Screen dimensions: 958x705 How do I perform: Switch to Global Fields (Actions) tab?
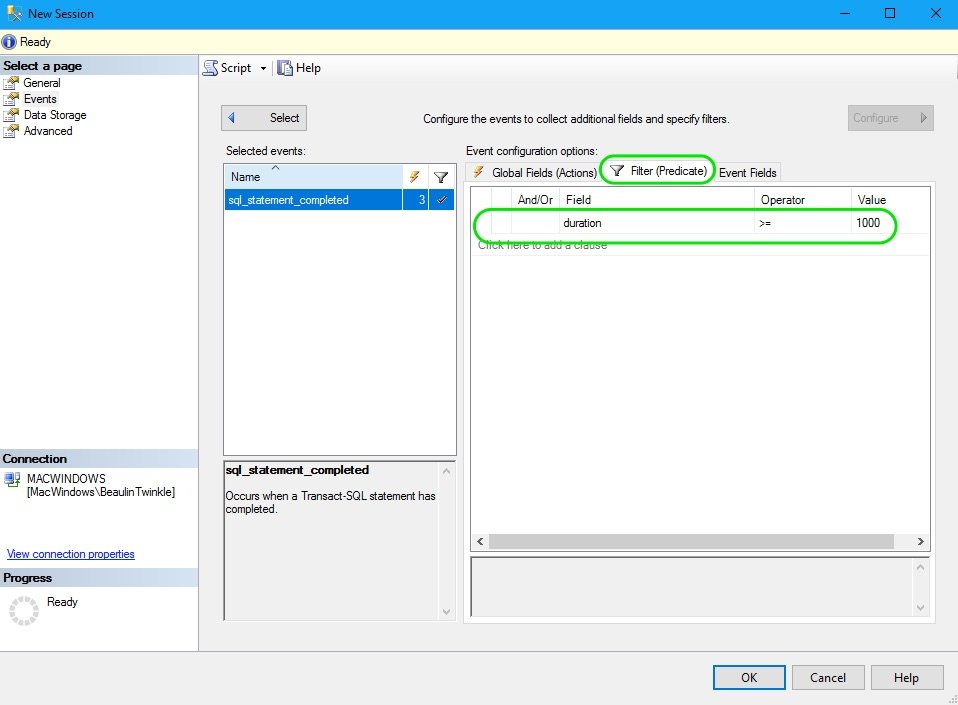pos(534,172)
